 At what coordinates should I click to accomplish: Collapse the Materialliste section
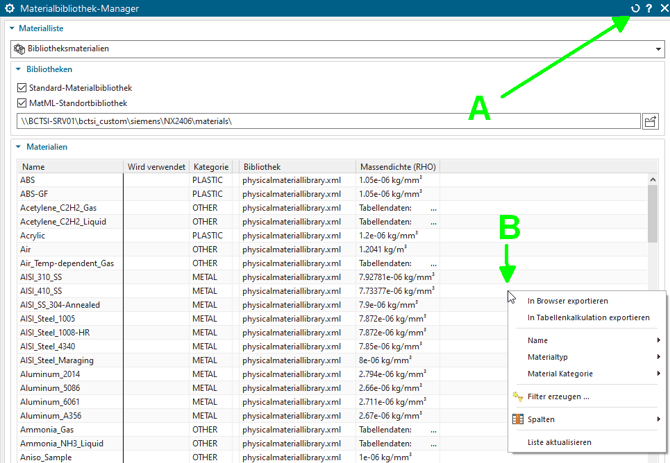point(11,28)
